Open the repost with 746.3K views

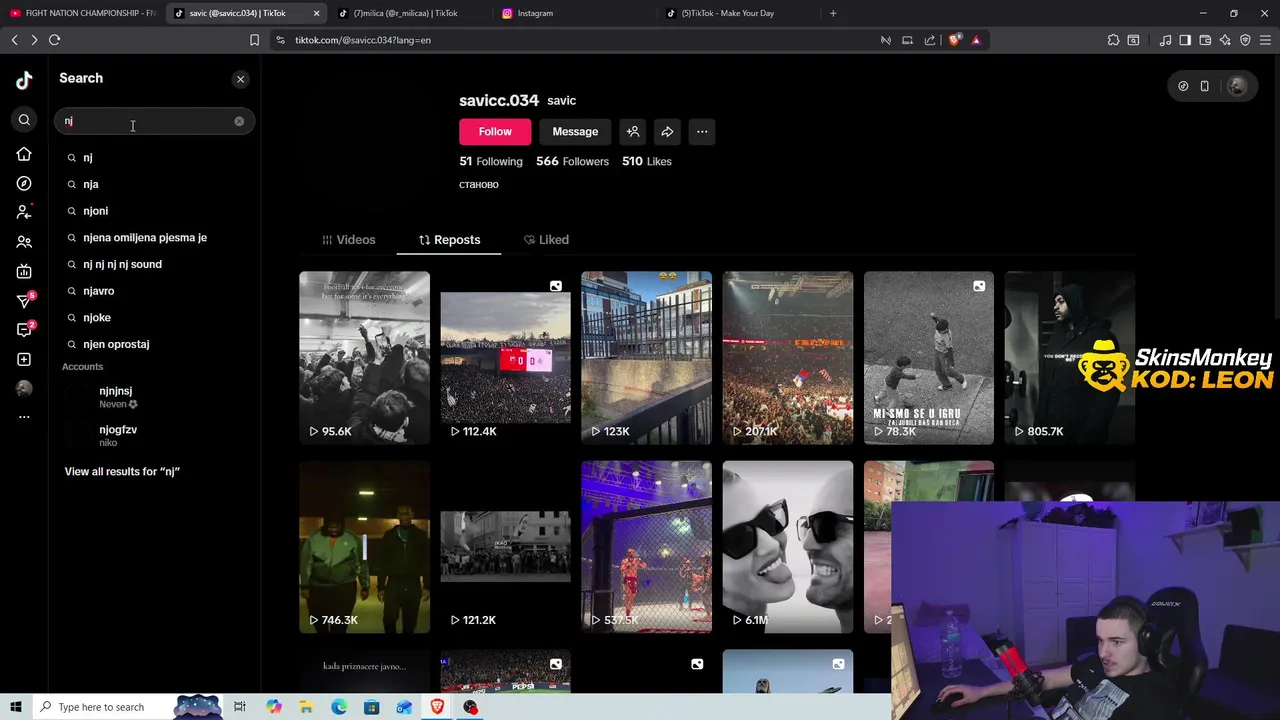tap(364, 547)
